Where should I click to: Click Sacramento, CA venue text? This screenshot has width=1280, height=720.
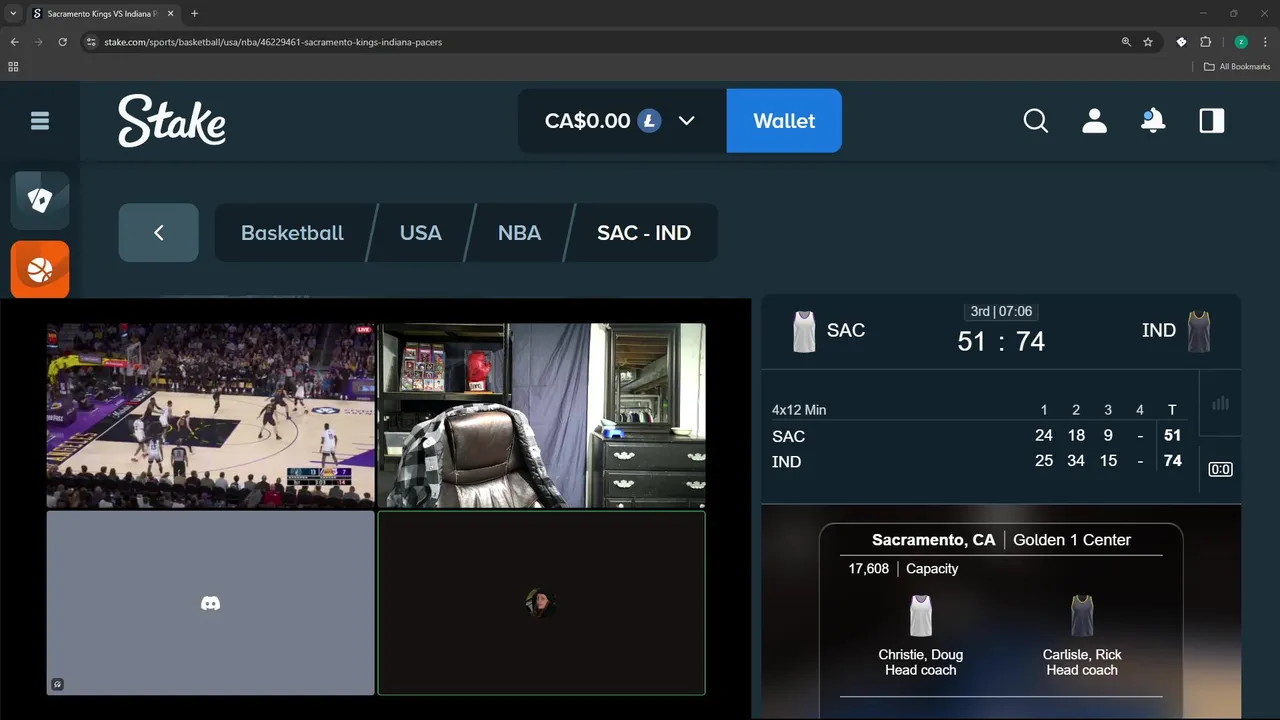click(933, 540)
